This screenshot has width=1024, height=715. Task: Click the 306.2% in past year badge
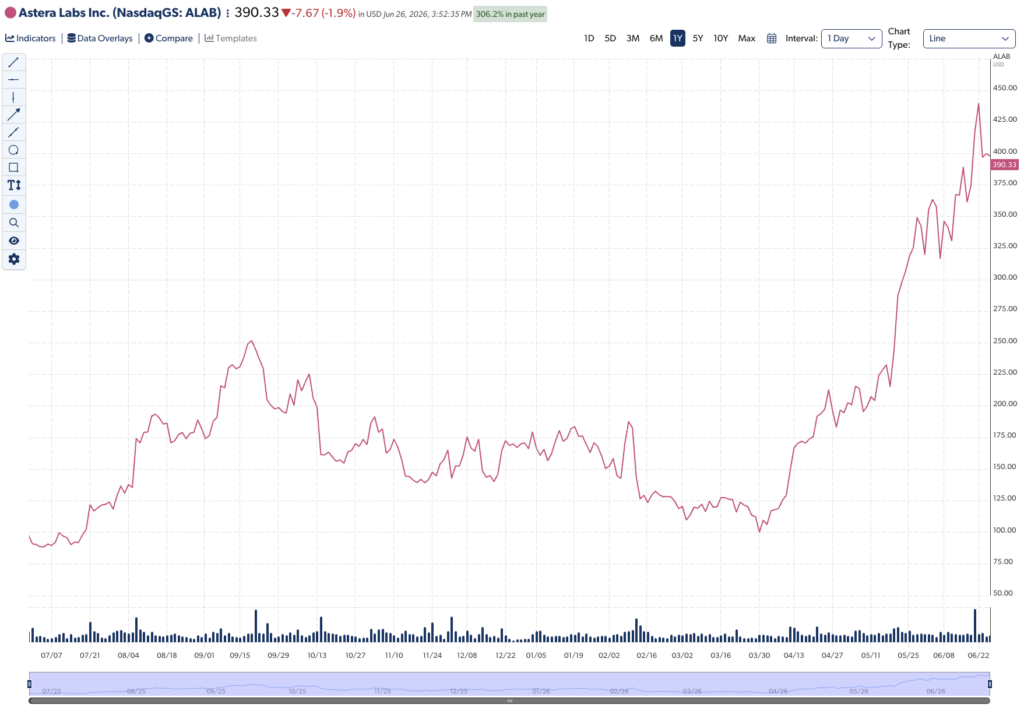pos(510,14)
